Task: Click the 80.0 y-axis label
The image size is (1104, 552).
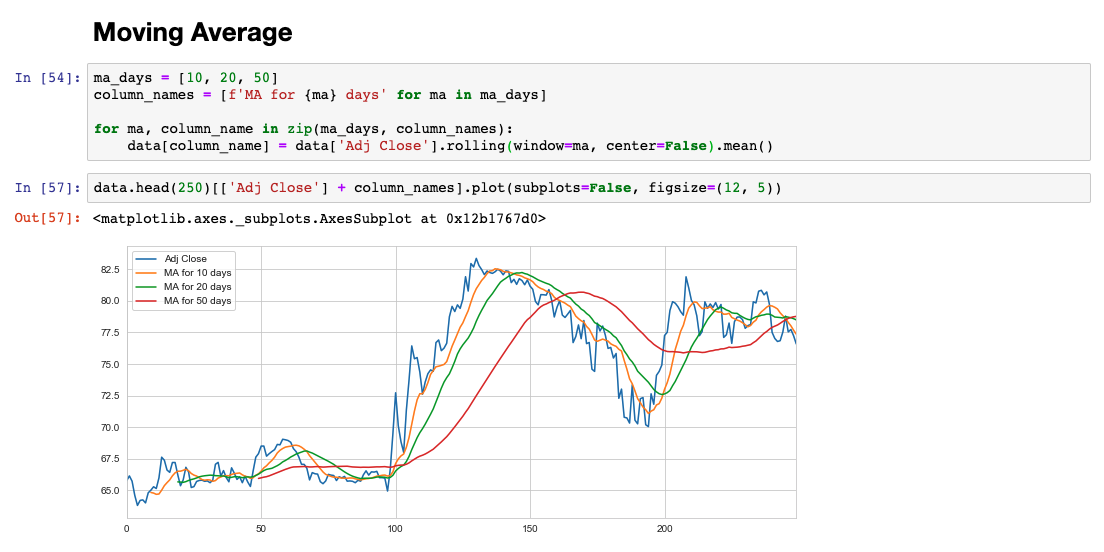Action: click(x=109, y=301)
